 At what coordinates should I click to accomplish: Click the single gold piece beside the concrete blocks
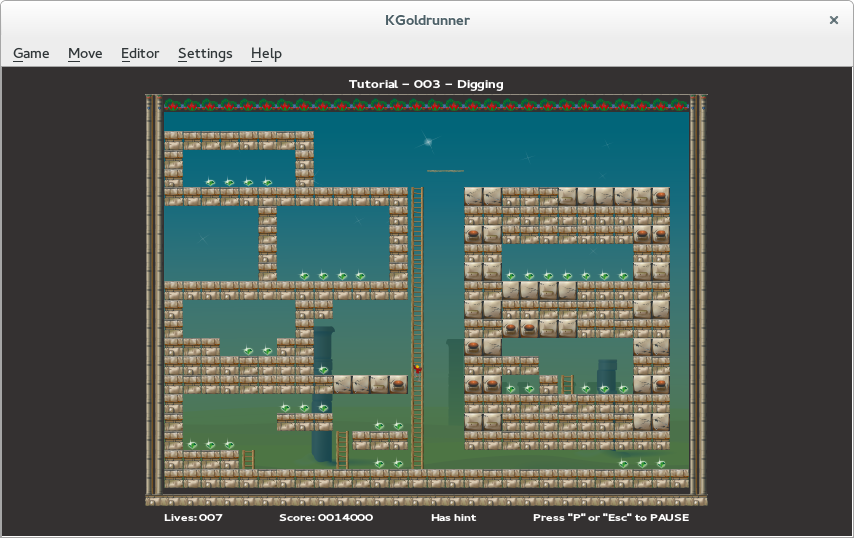tap(324, 370)
